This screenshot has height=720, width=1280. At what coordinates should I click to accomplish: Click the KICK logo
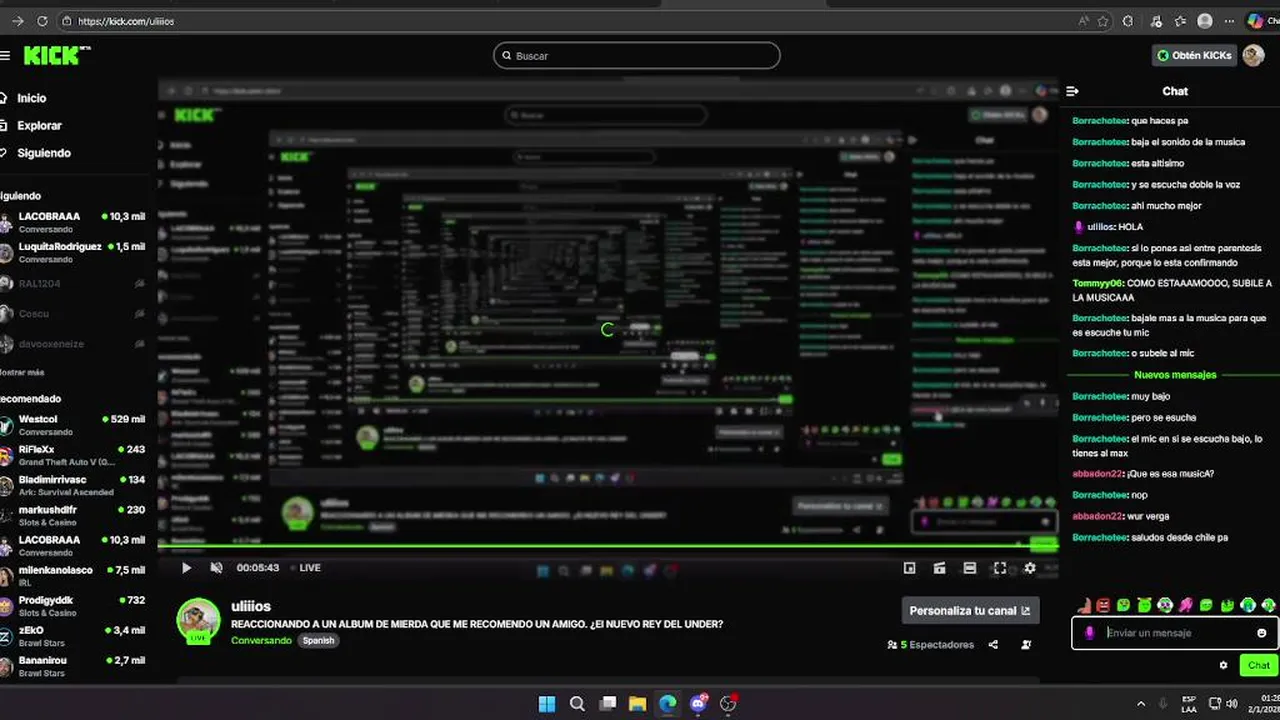(56, 56)
